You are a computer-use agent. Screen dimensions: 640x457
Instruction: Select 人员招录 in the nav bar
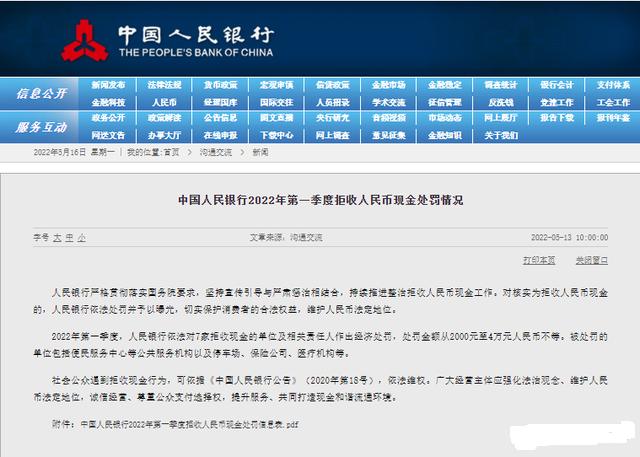coord(333,102)
